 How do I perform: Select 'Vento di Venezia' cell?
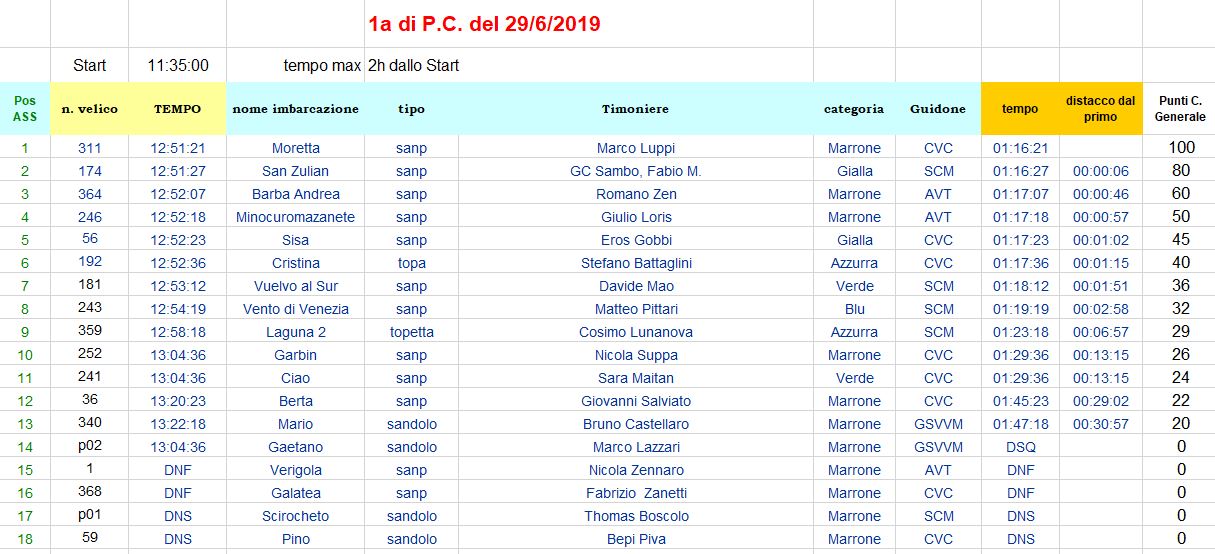pos(295,309)
